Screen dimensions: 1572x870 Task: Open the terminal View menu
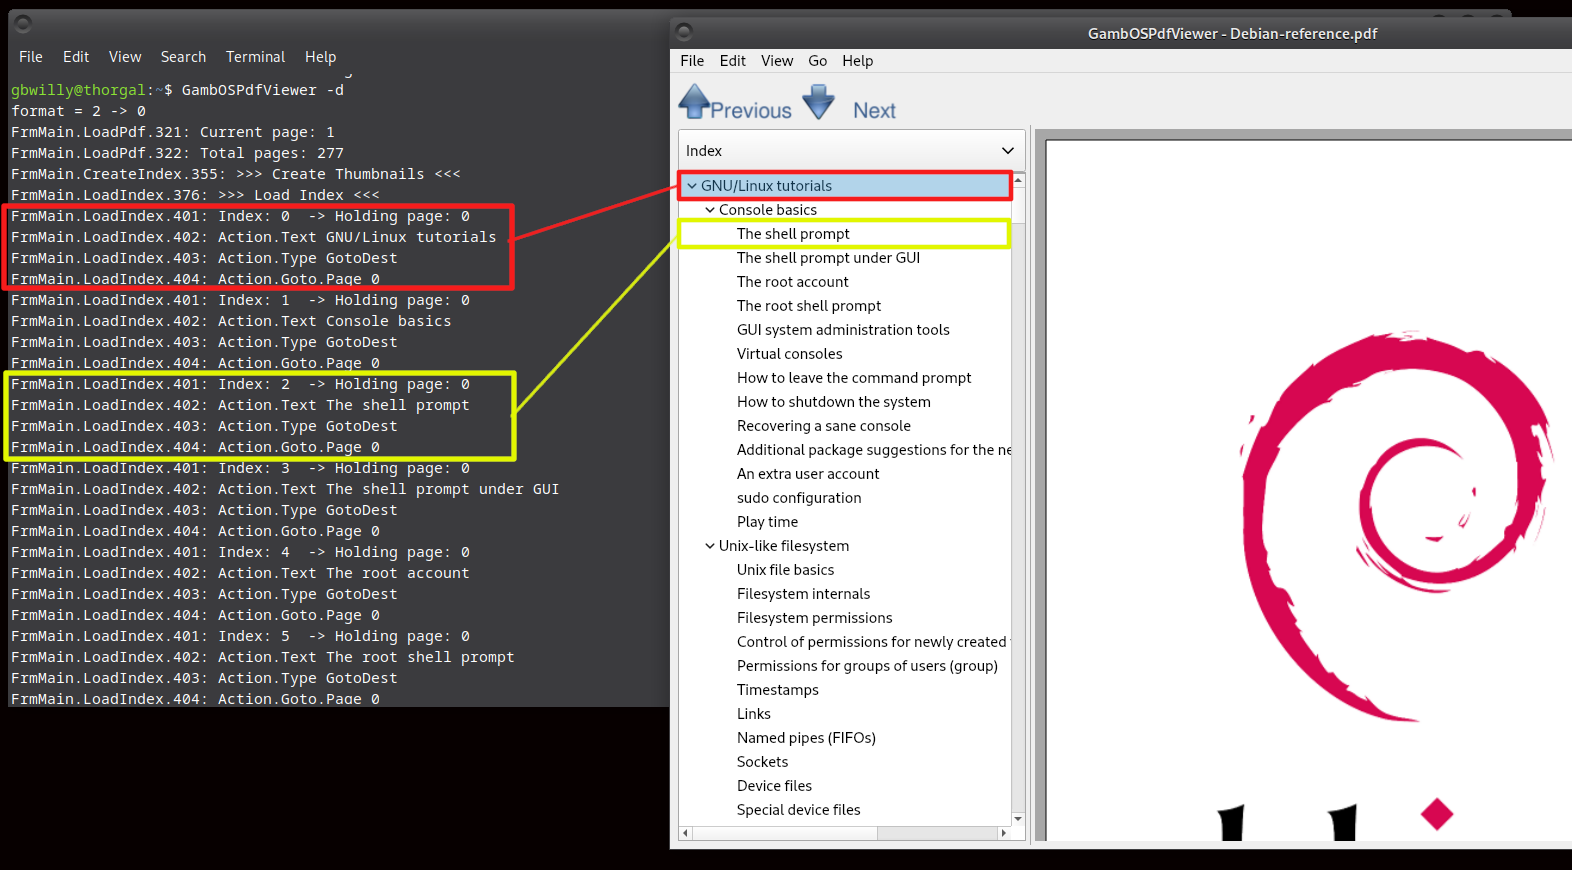pos(125,57)
